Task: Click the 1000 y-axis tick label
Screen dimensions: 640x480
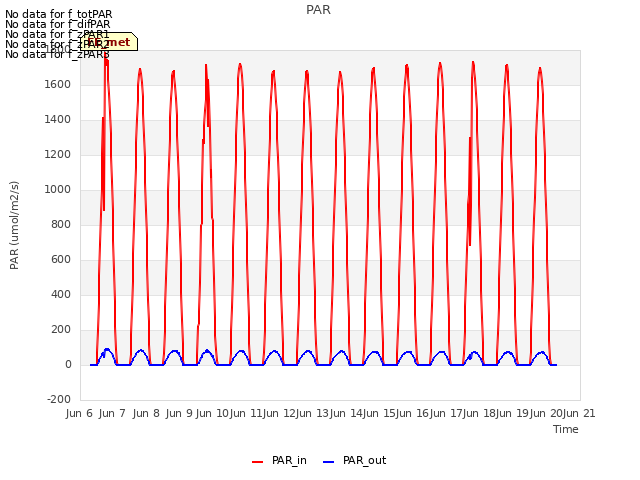Action: (58, 189)
